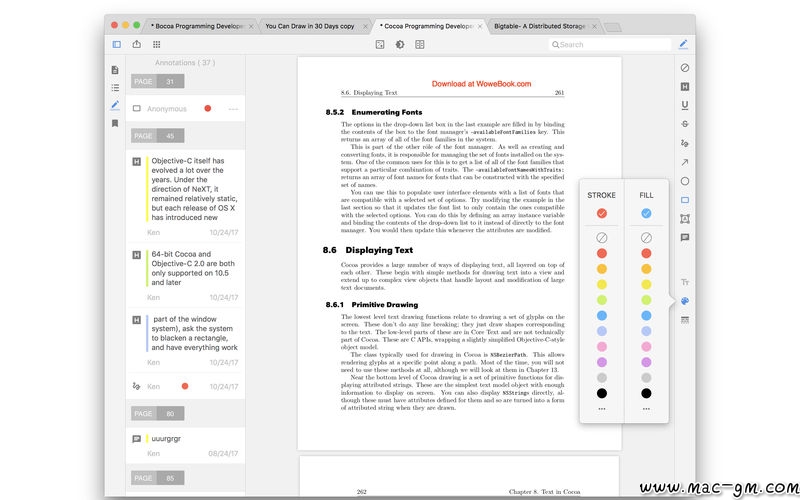Select the comment note tool
800x500 pixels.
tap(685, 238)
